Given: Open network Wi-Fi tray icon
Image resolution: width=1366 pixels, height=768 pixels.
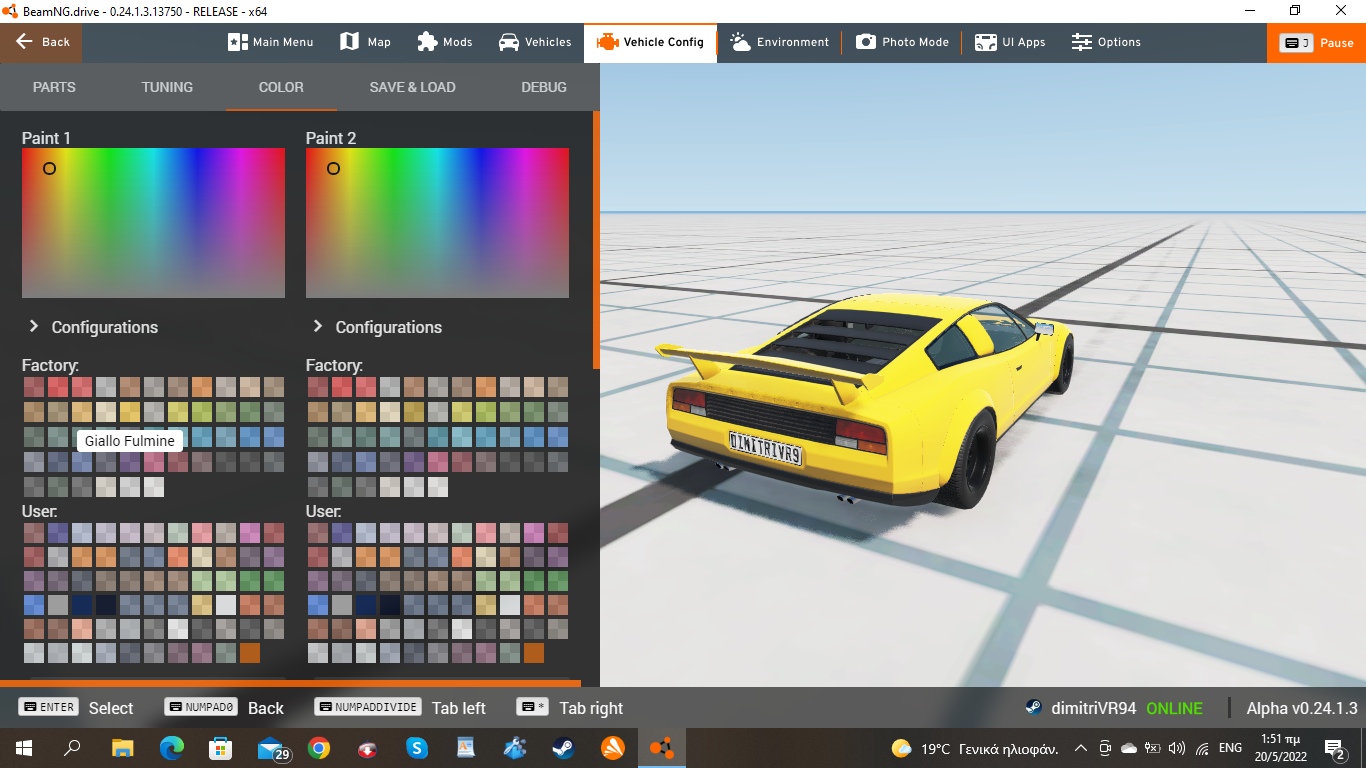Looking at the screenshot, I should point(1202,748).
